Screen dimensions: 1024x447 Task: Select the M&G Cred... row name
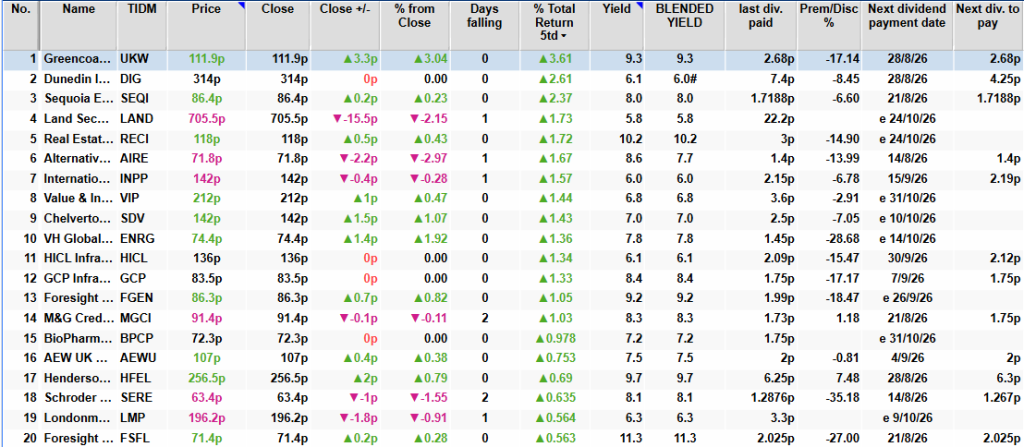coord(77,318)
